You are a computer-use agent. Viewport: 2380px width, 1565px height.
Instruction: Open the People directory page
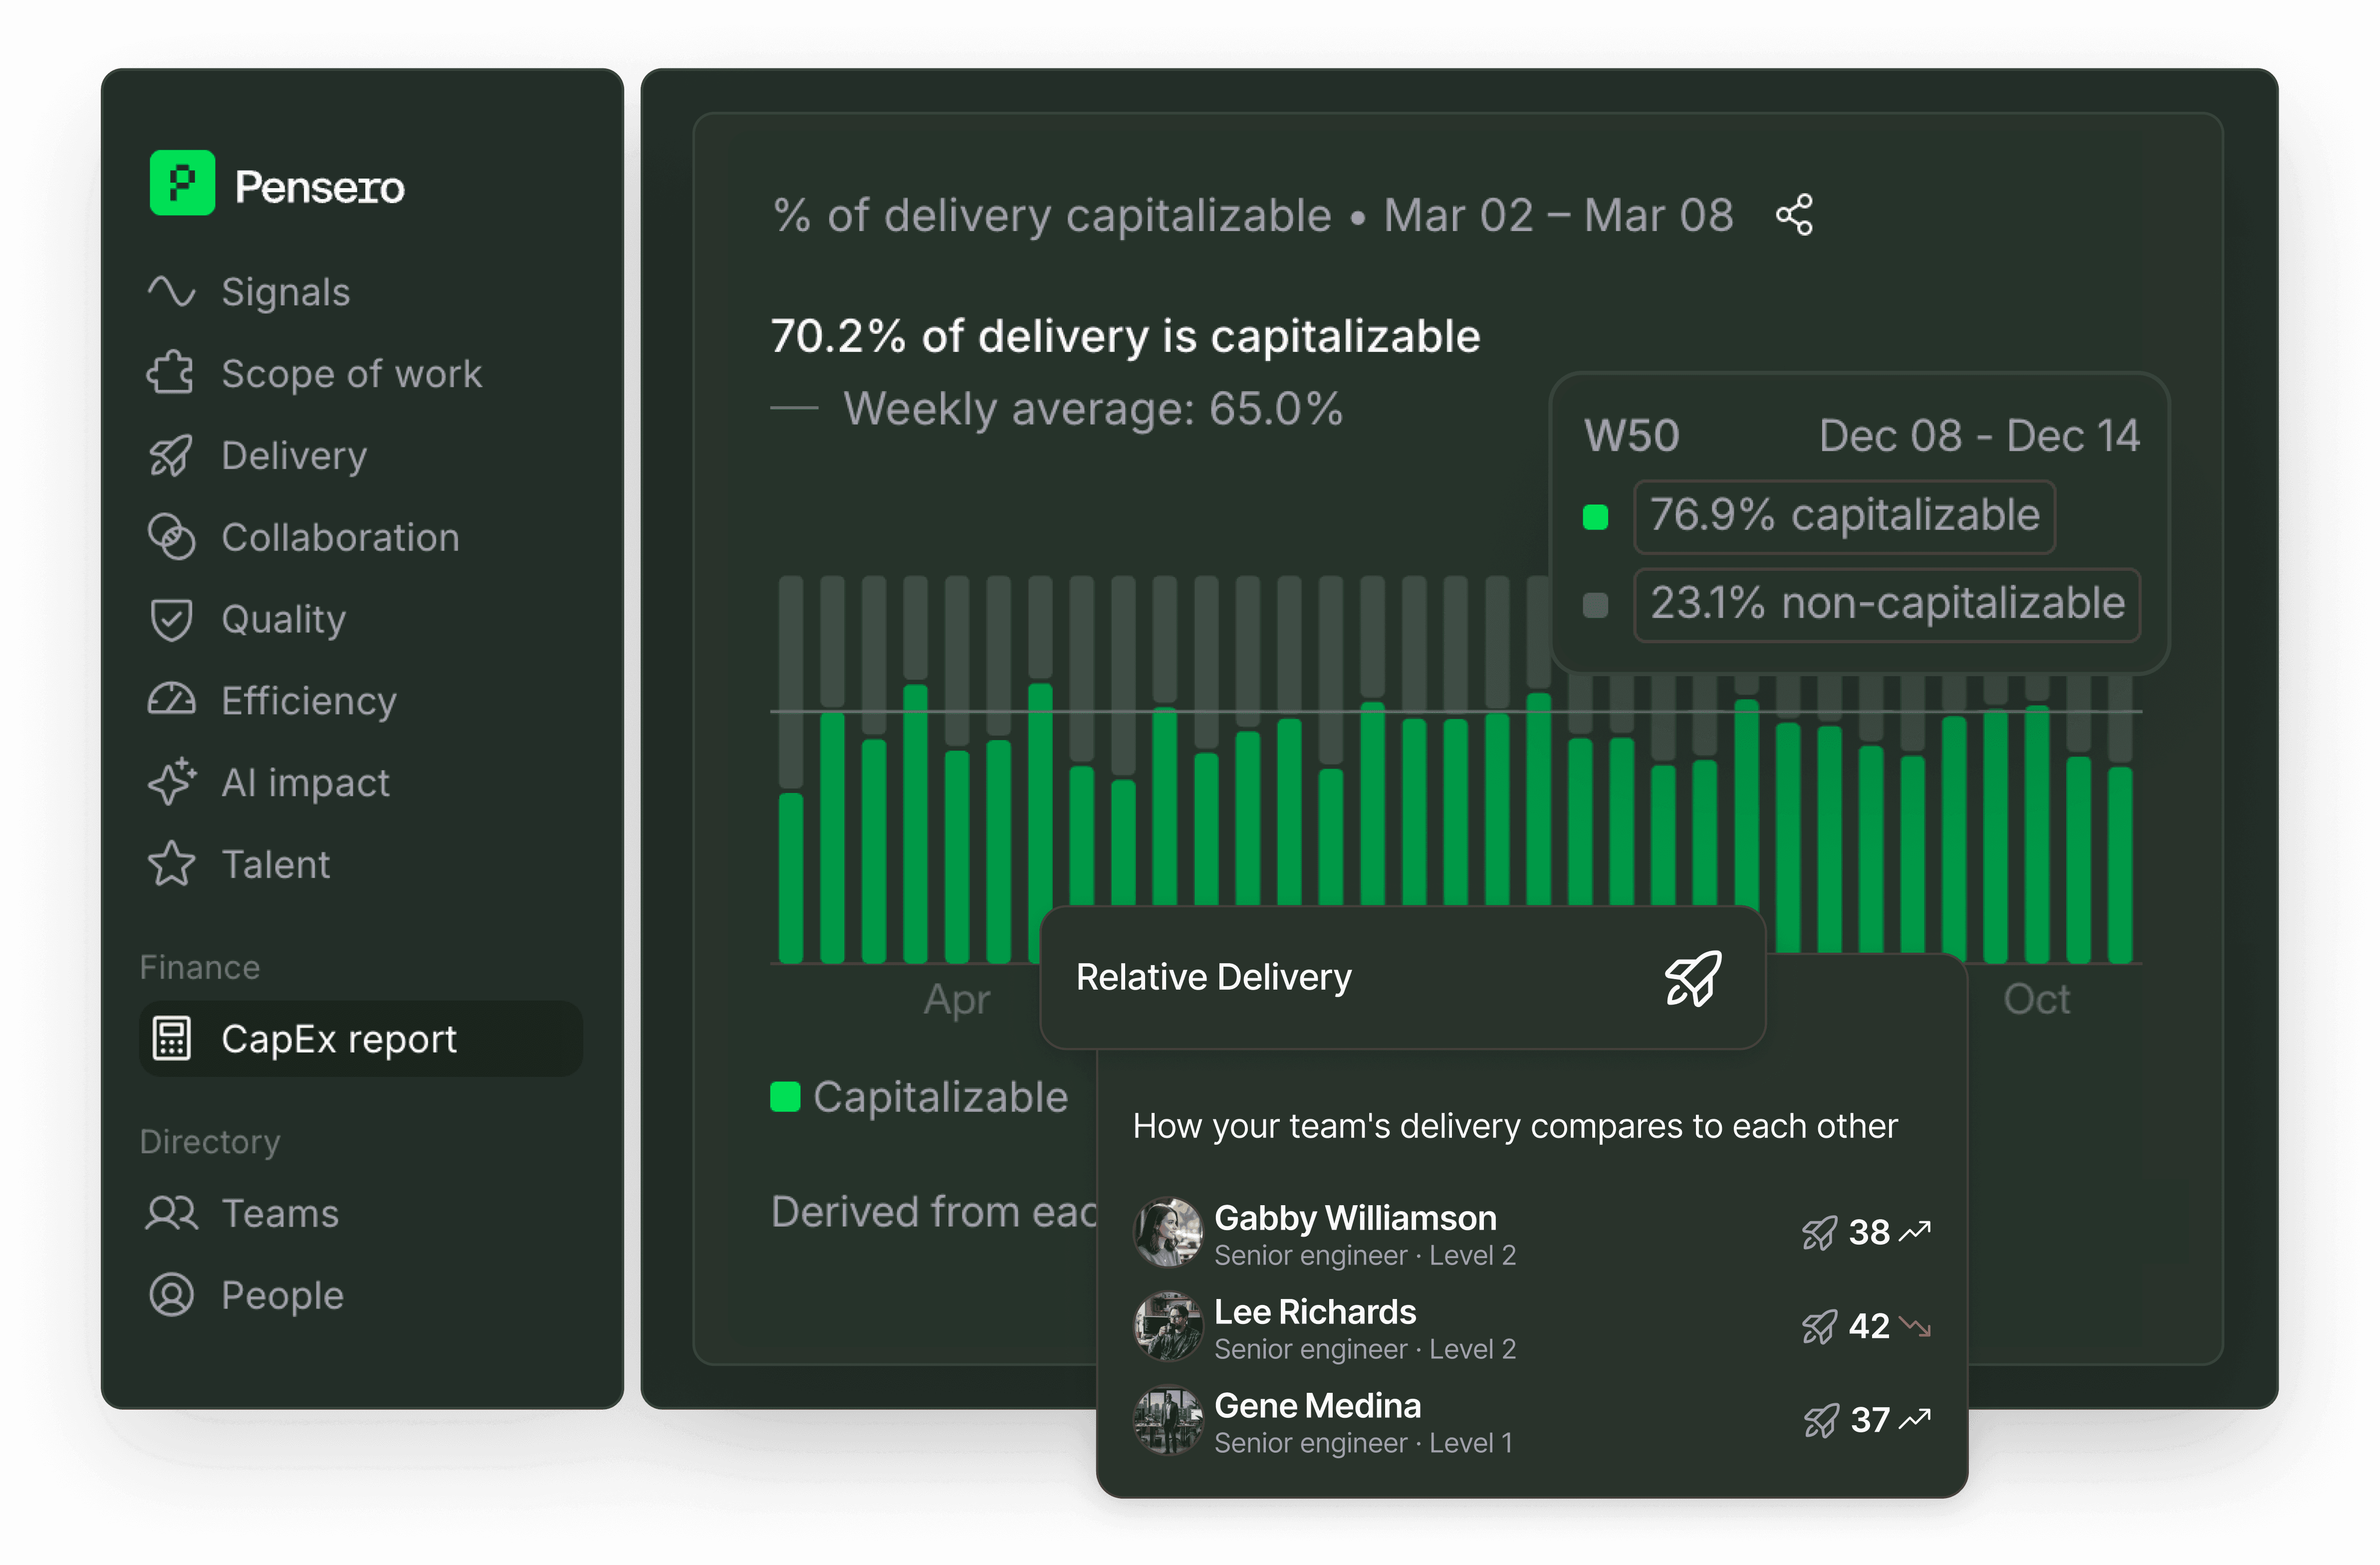coord(282,1295)
